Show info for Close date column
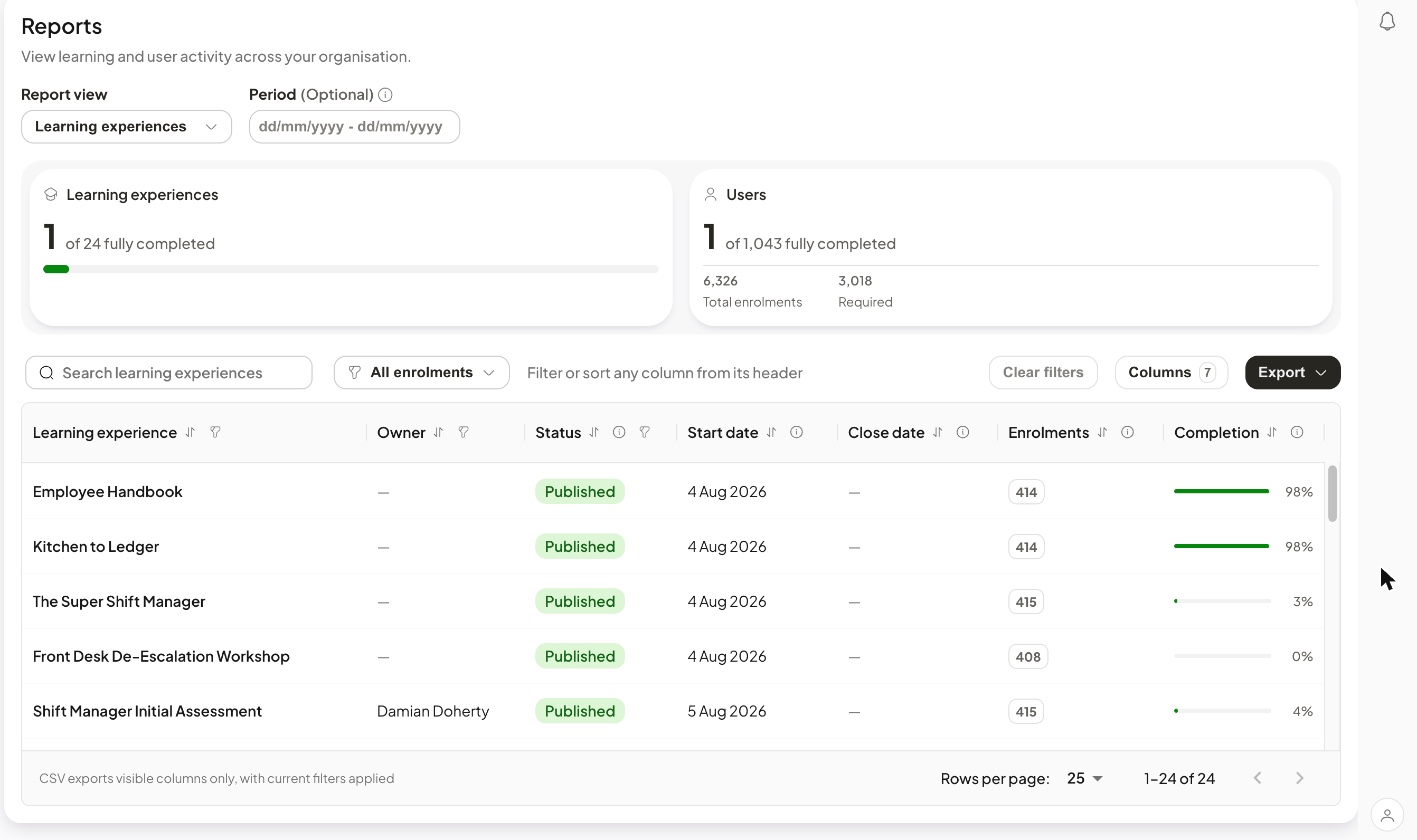 [x=963, y=433]
